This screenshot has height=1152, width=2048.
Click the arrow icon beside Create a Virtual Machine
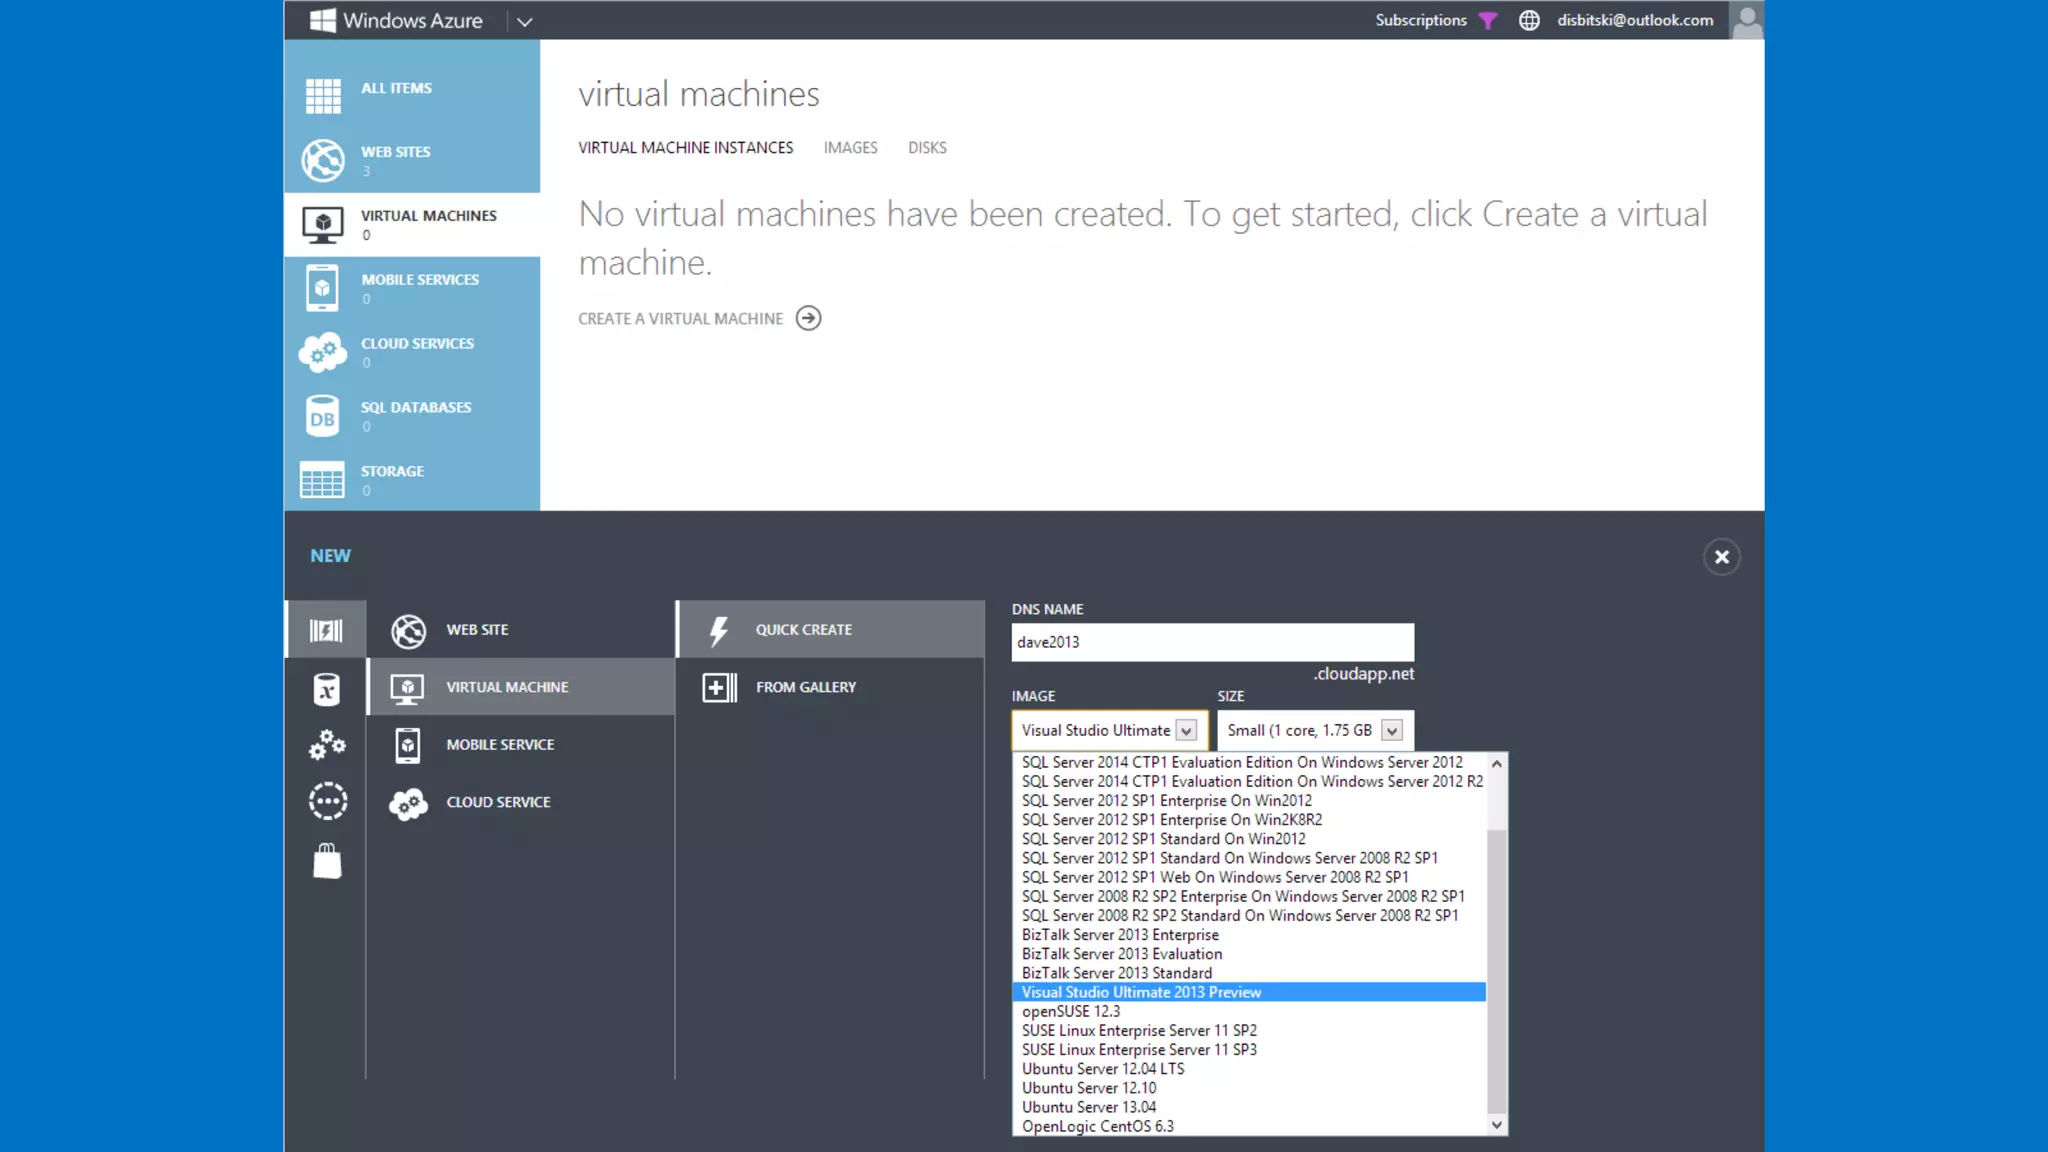[x=808, y=318]
